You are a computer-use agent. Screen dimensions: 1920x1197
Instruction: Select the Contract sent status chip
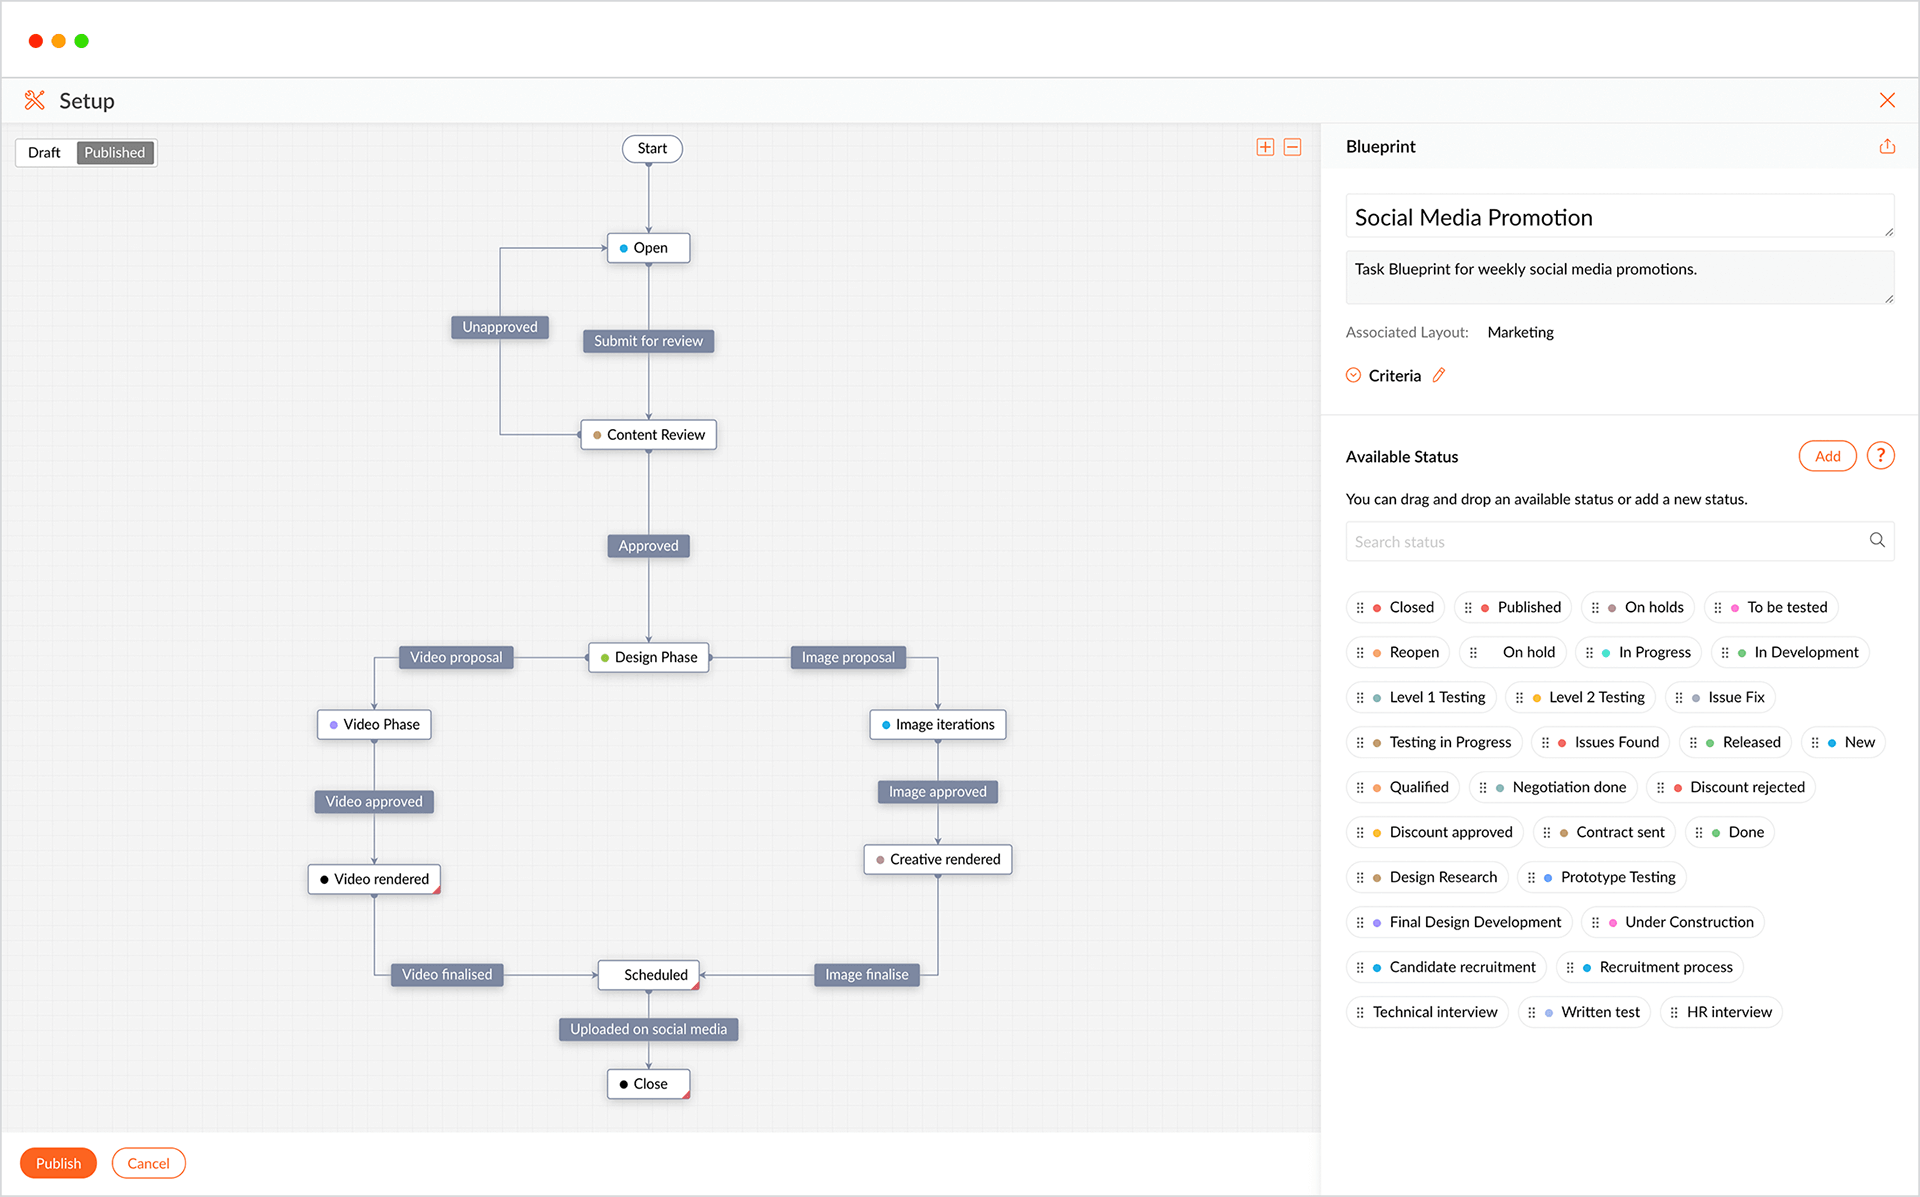pos(1604,832)
